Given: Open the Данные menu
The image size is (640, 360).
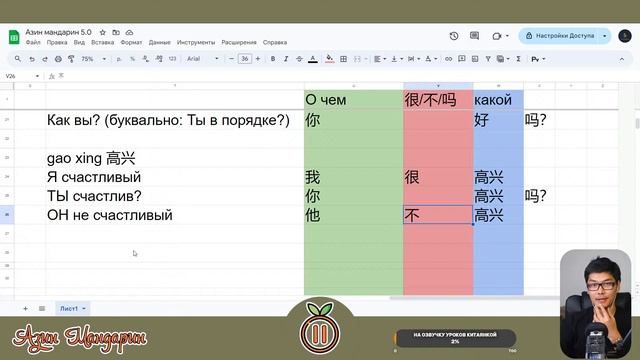Looking at the screenshot, I should coord(160,42).
